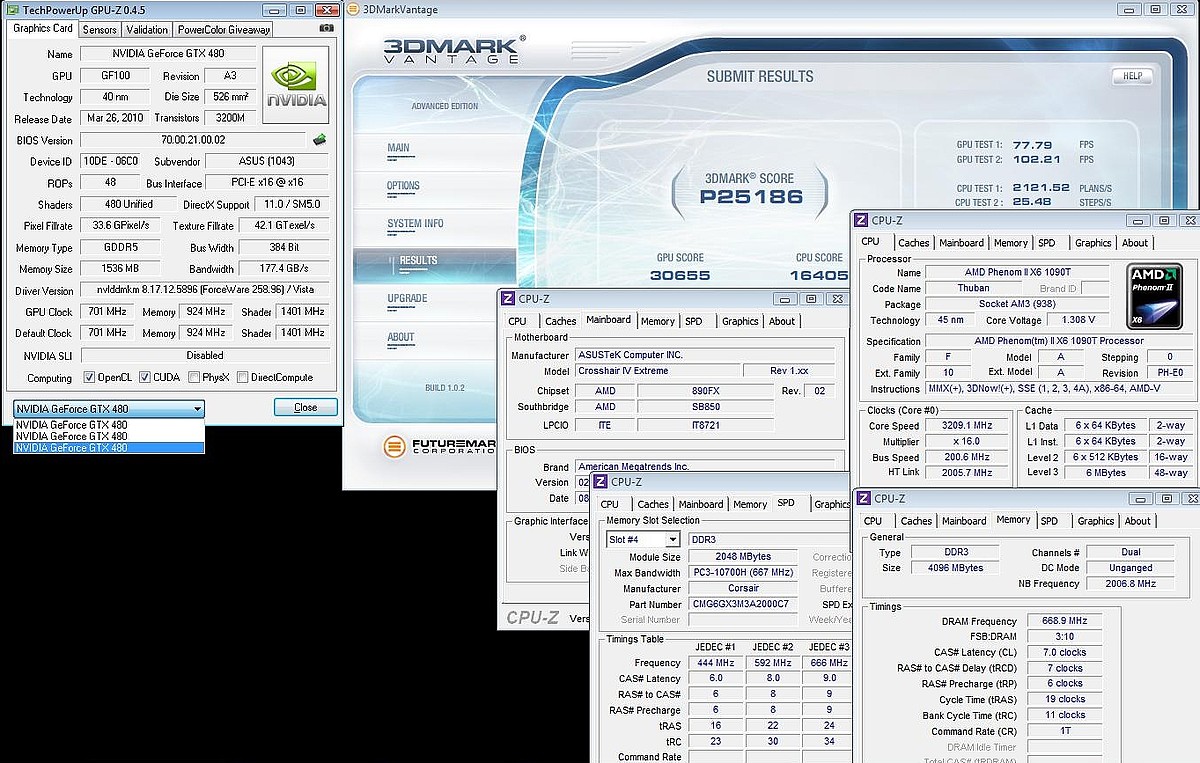Viewport: 1200px width, 763px height.
Task: Open Caches tab in CPU-Z Mainboard window
Action: pyautogui.click(x=560, y=321)
